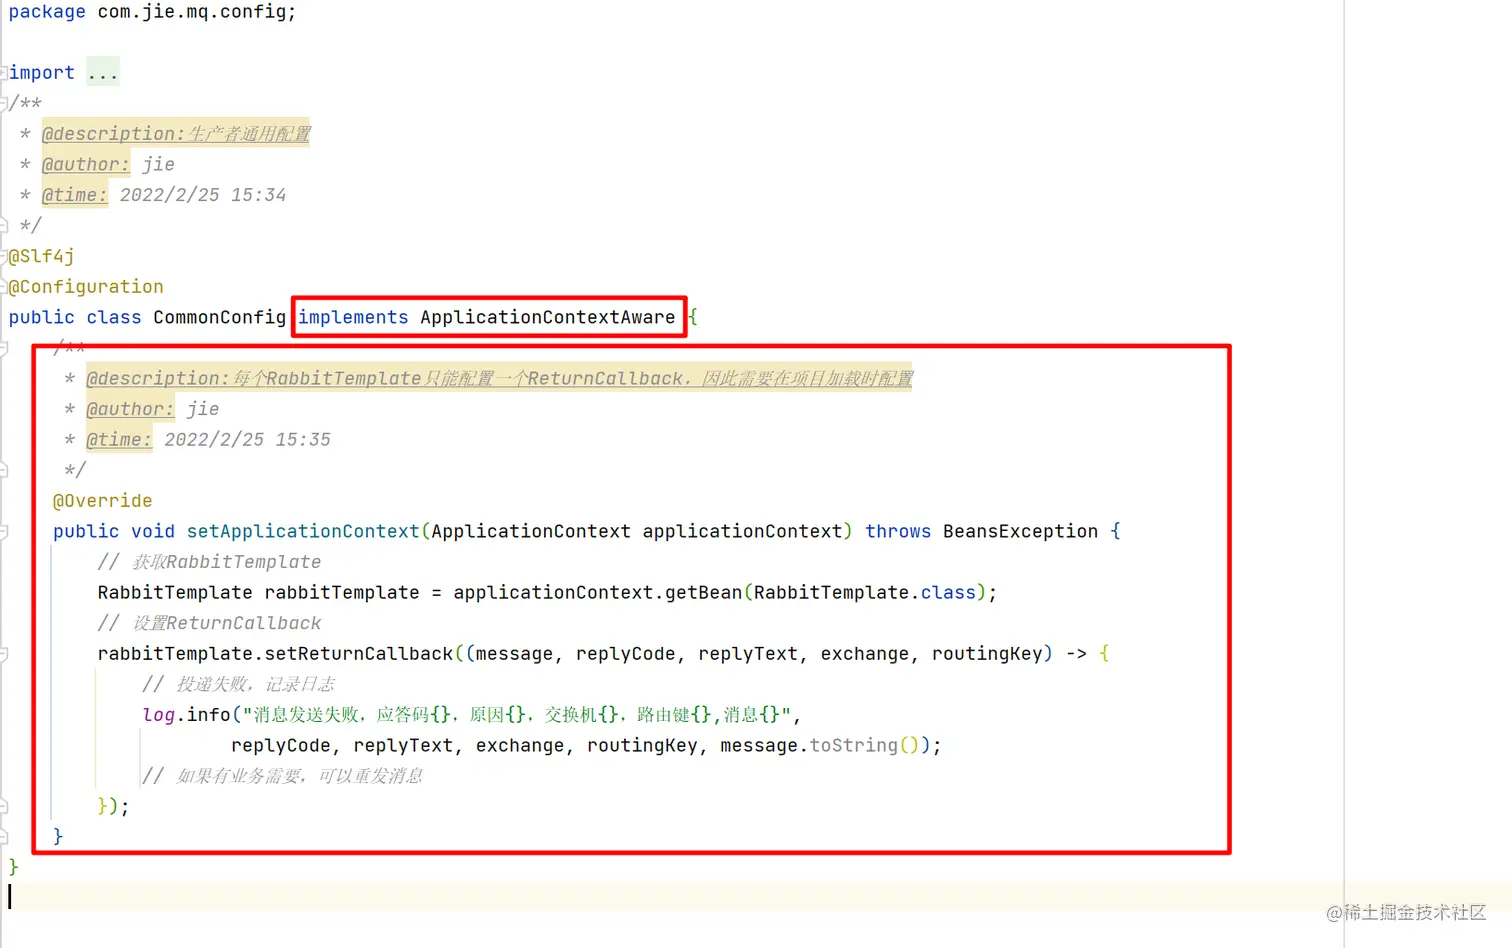Click the comment 获取RabbitTemplate
Image resolution: width=1512 pixels, height=948 pixels.
click(x=209, y=562)
